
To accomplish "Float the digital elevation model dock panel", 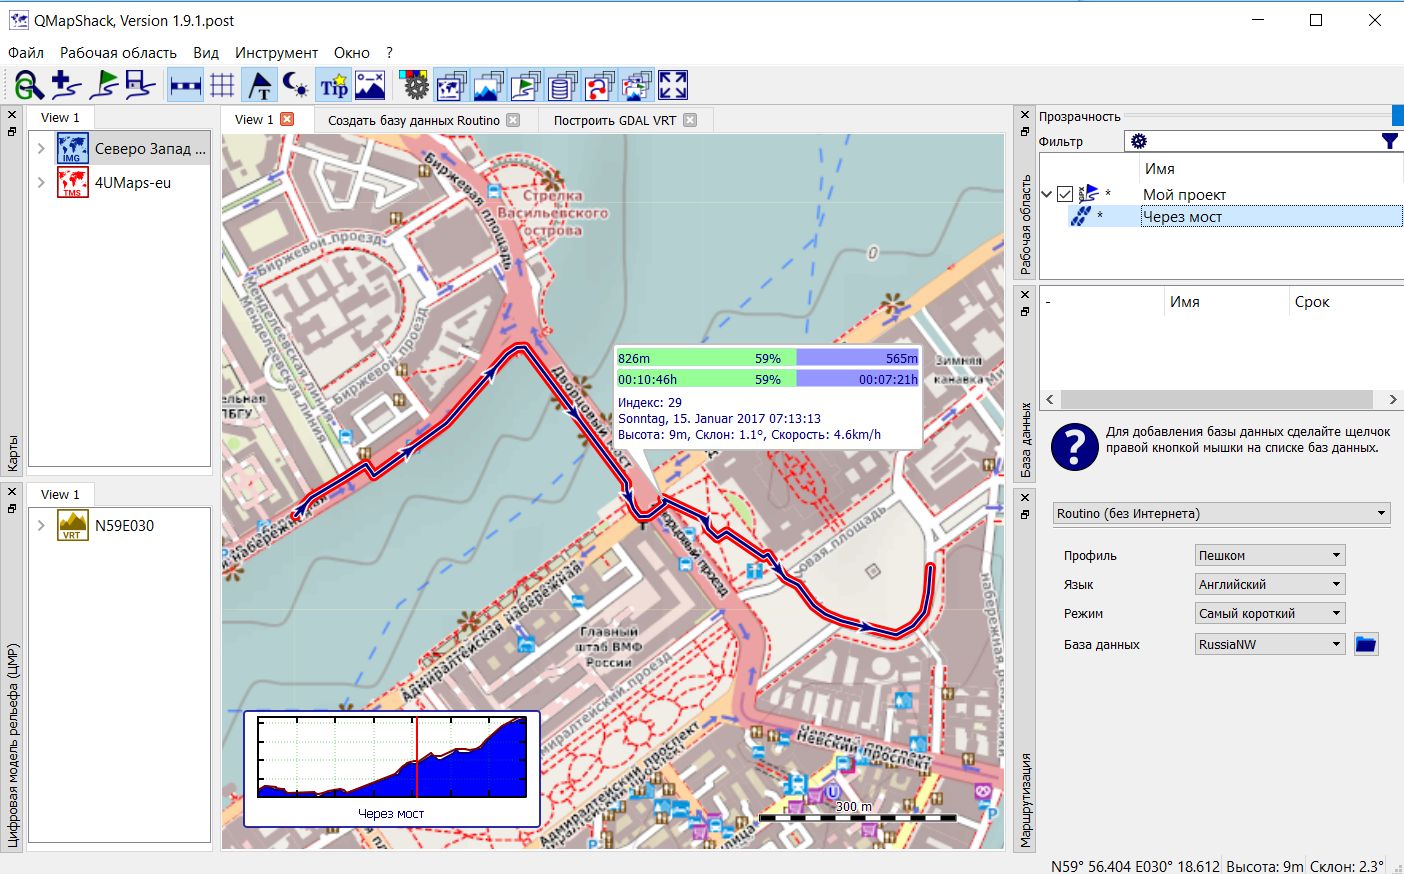I will 12,509.
